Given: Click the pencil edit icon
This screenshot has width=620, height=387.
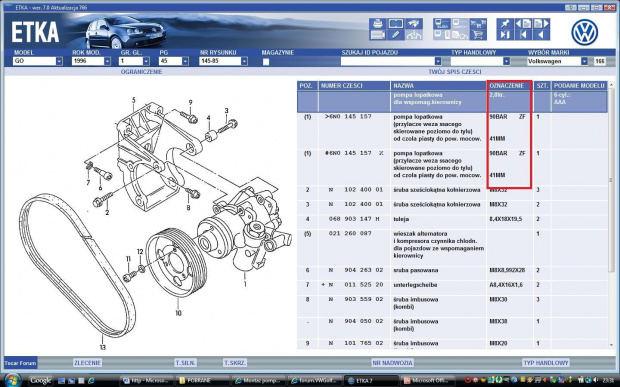Looking at the screenshot, I should coord(395,35).
